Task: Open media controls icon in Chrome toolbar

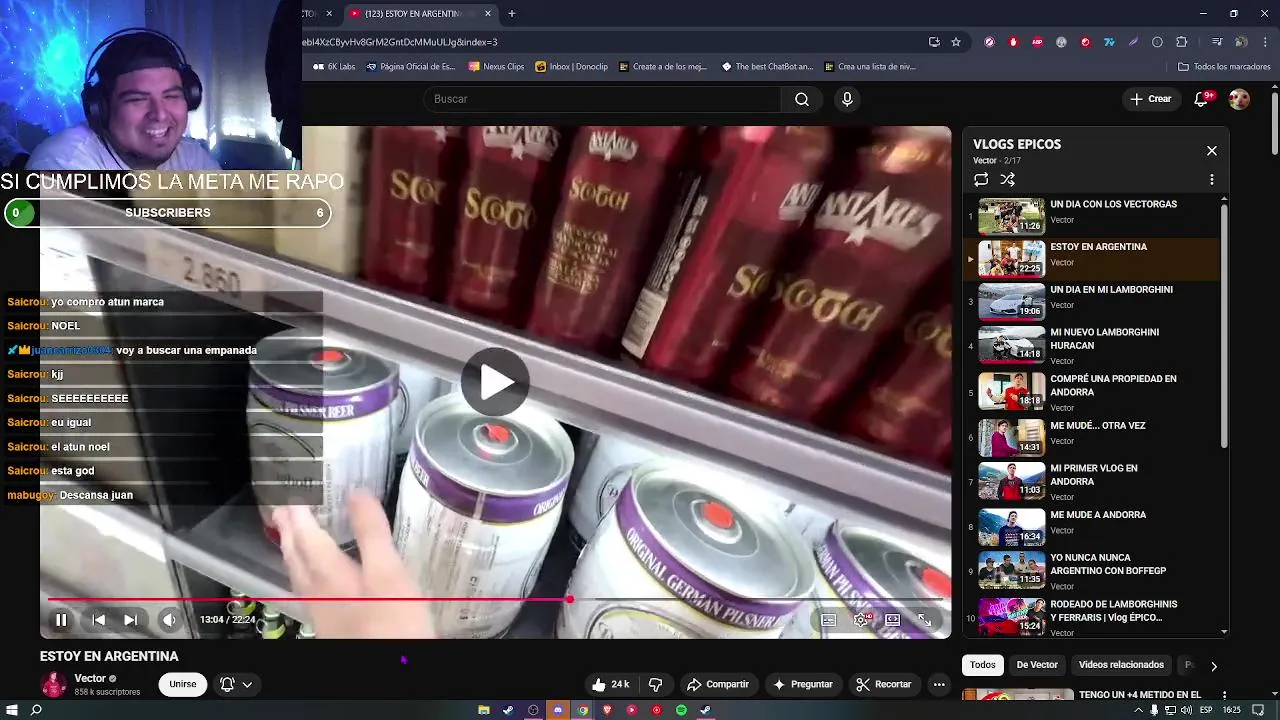Action: pyautogui.click(x=1217, y=42)
